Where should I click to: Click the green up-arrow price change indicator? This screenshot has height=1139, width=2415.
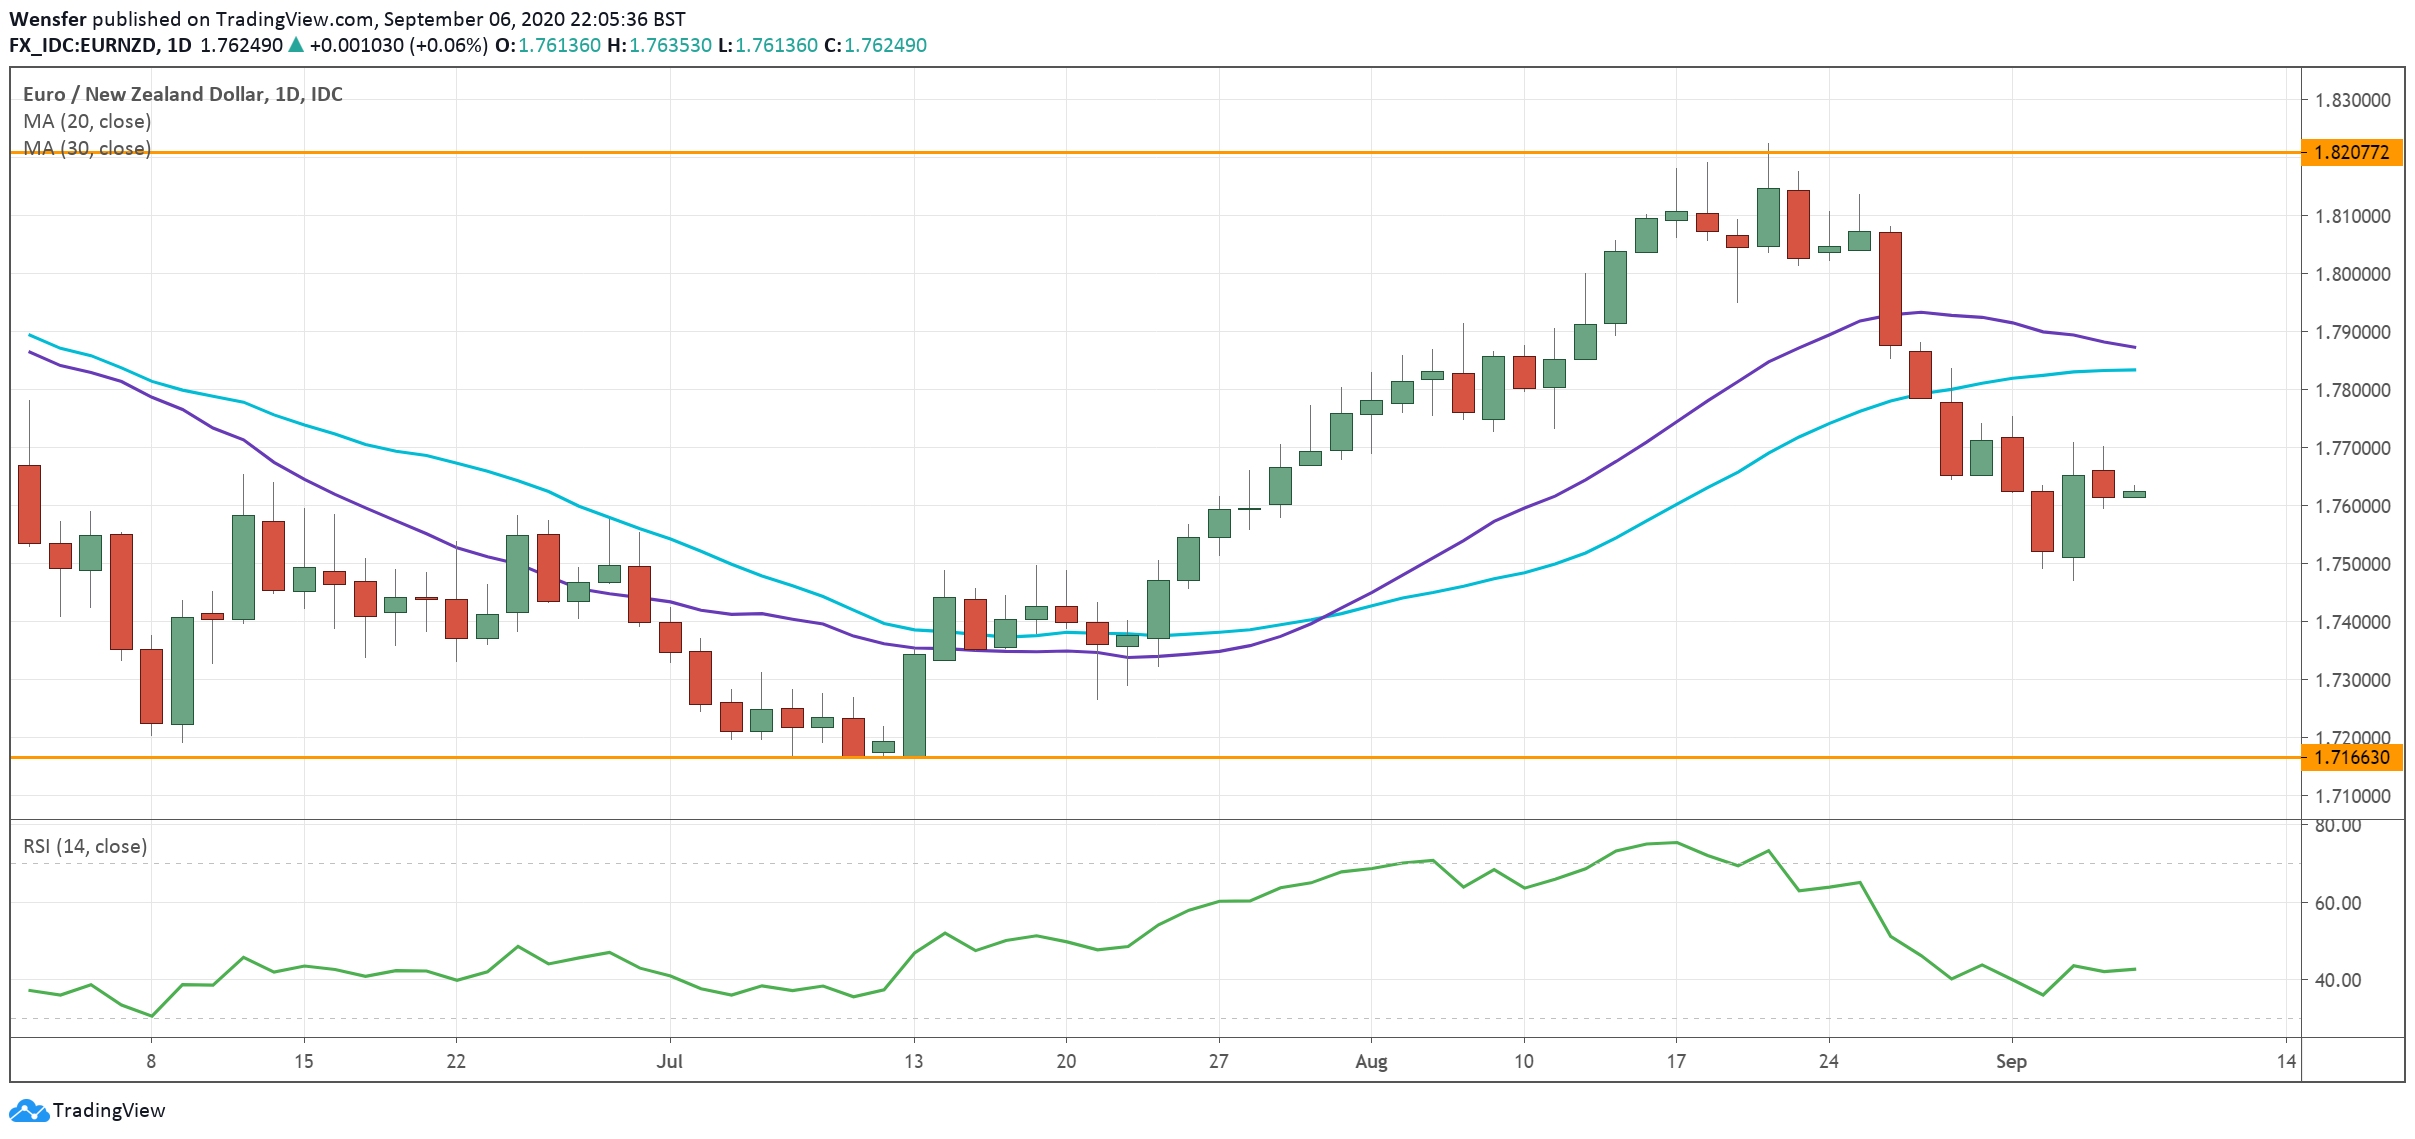point(295,45)
